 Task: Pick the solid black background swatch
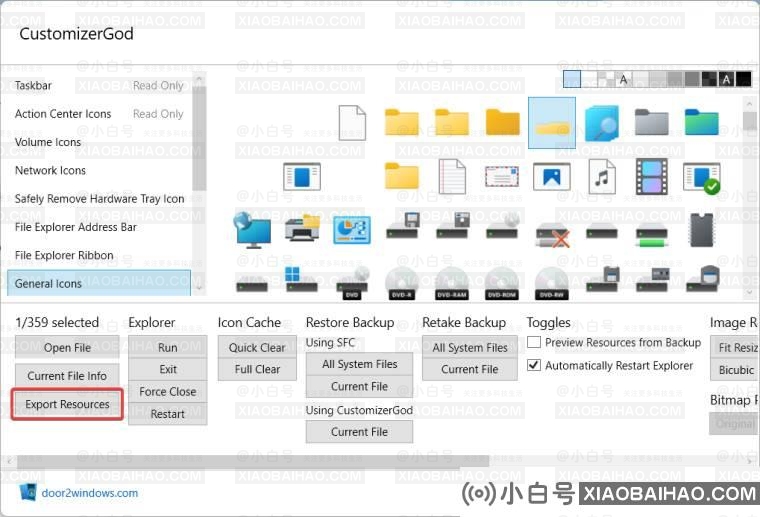click(743, 79)
